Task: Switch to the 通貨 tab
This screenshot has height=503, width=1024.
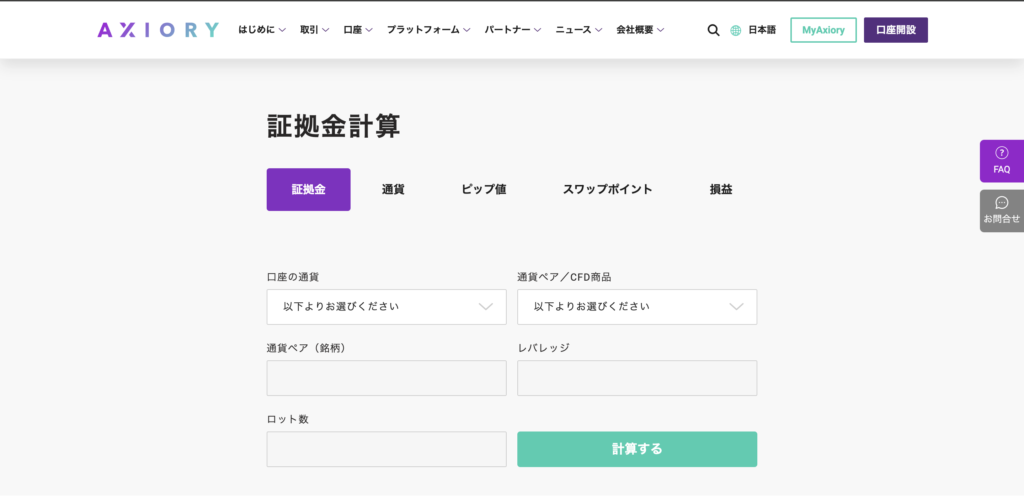Action: pos(393,189)
